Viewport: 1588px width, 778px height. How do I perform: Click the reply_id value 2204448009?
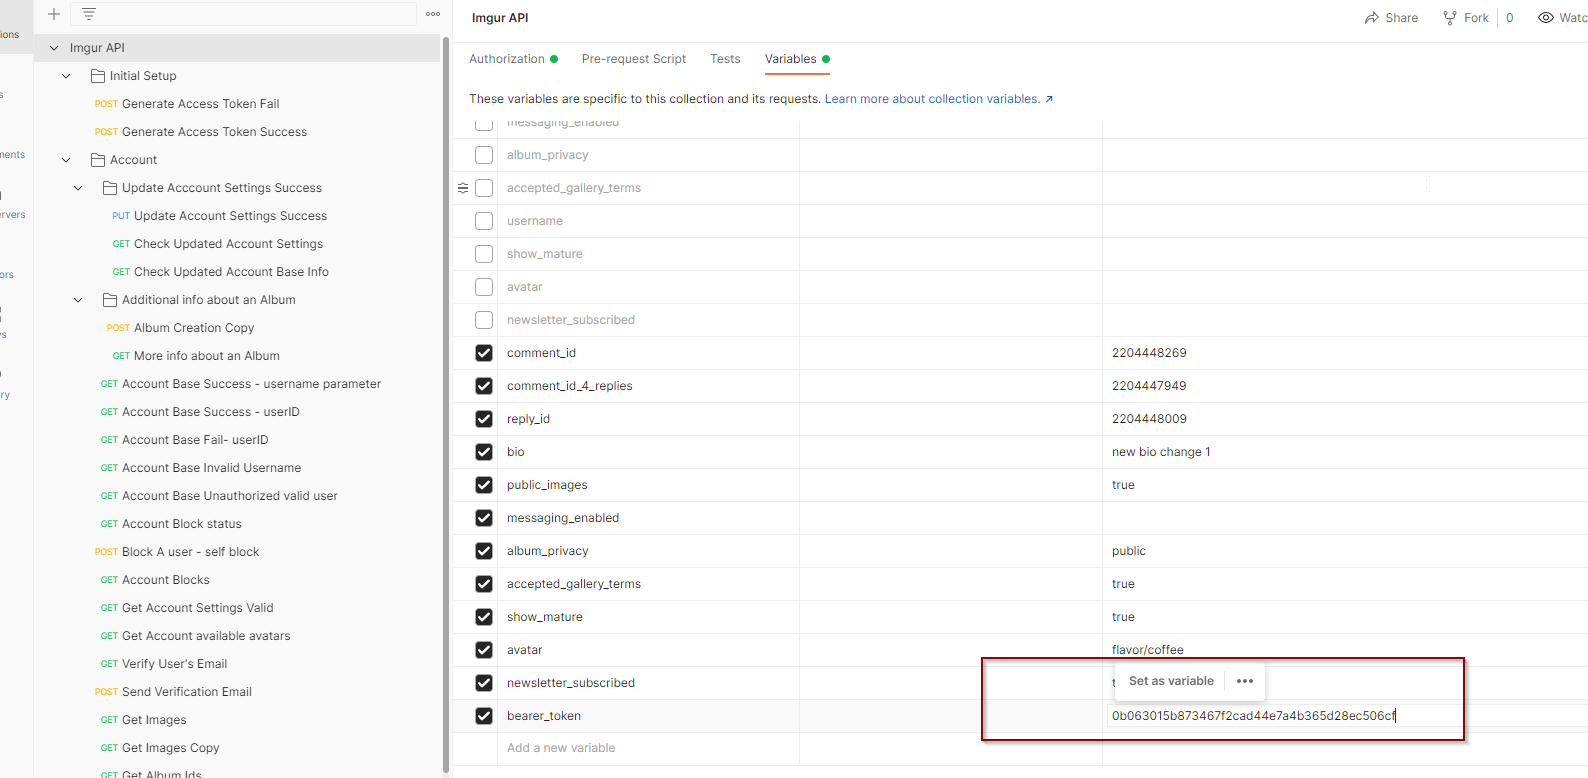pos(1149,419)
